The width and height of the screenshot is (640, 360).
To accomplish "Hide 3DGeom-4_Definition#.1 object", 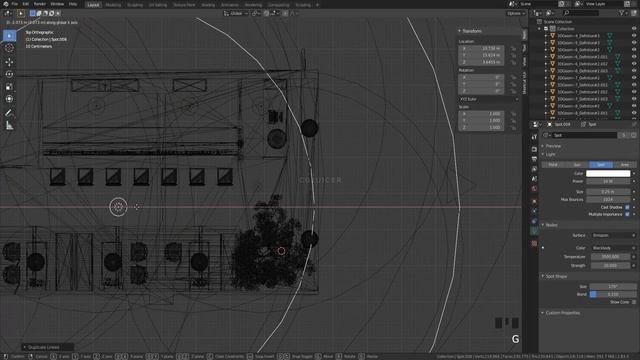I will tap(634, 36).
